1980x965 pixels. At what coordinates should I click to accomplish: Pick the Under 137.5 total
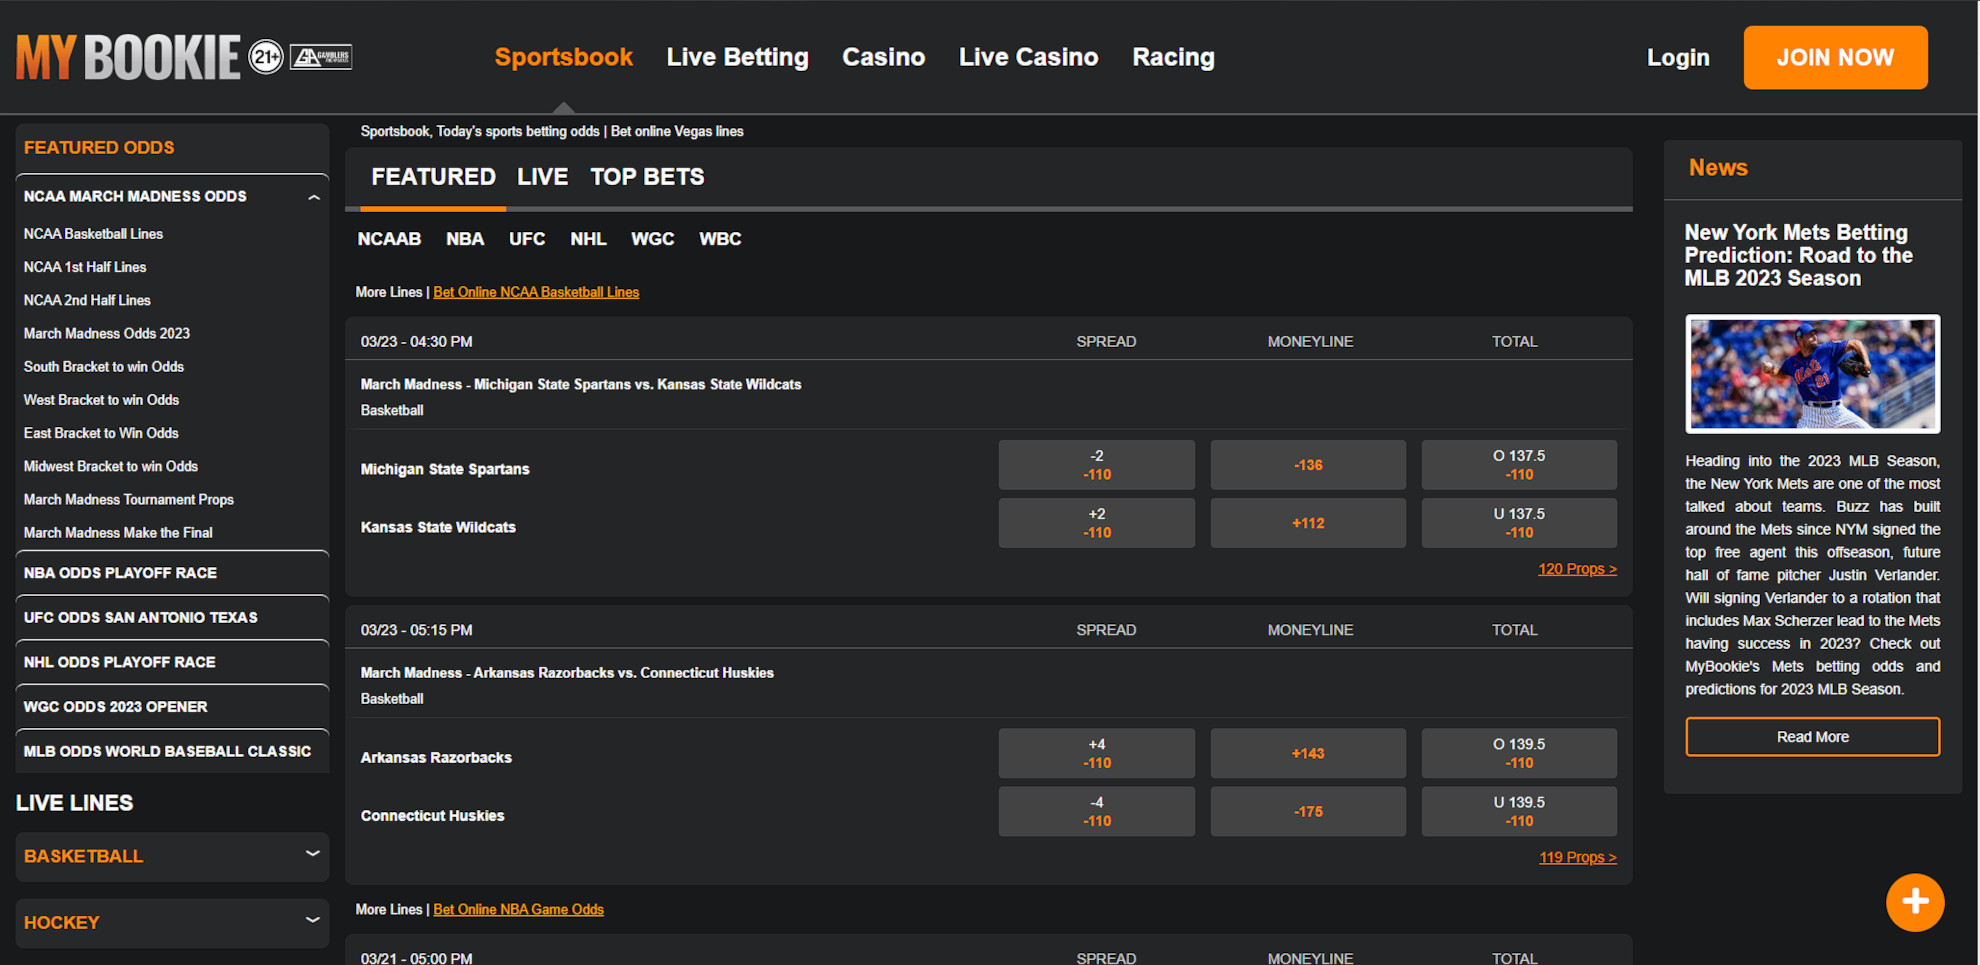(1519, 523)
